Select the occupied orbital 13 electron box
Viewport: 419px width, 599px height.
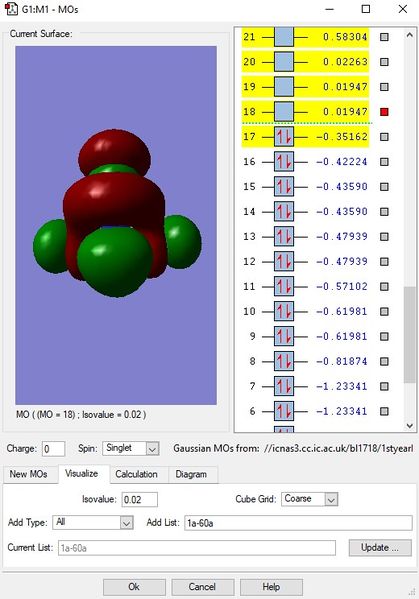(284, 236)
